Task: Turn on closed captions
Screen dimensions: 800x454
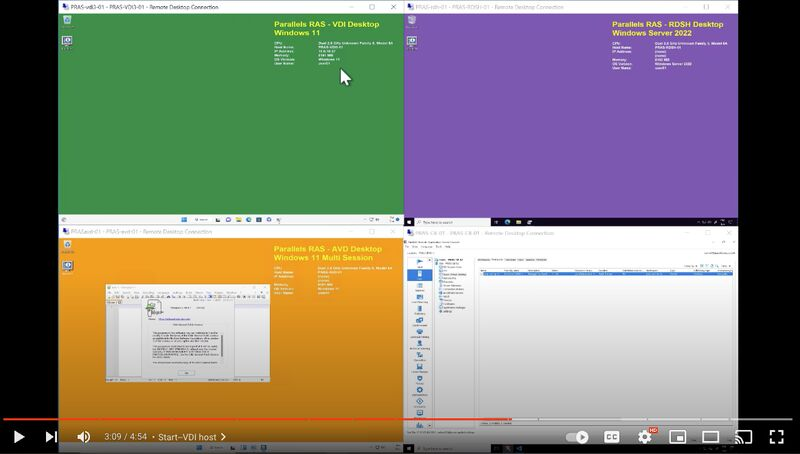Action: coord(611,437)
